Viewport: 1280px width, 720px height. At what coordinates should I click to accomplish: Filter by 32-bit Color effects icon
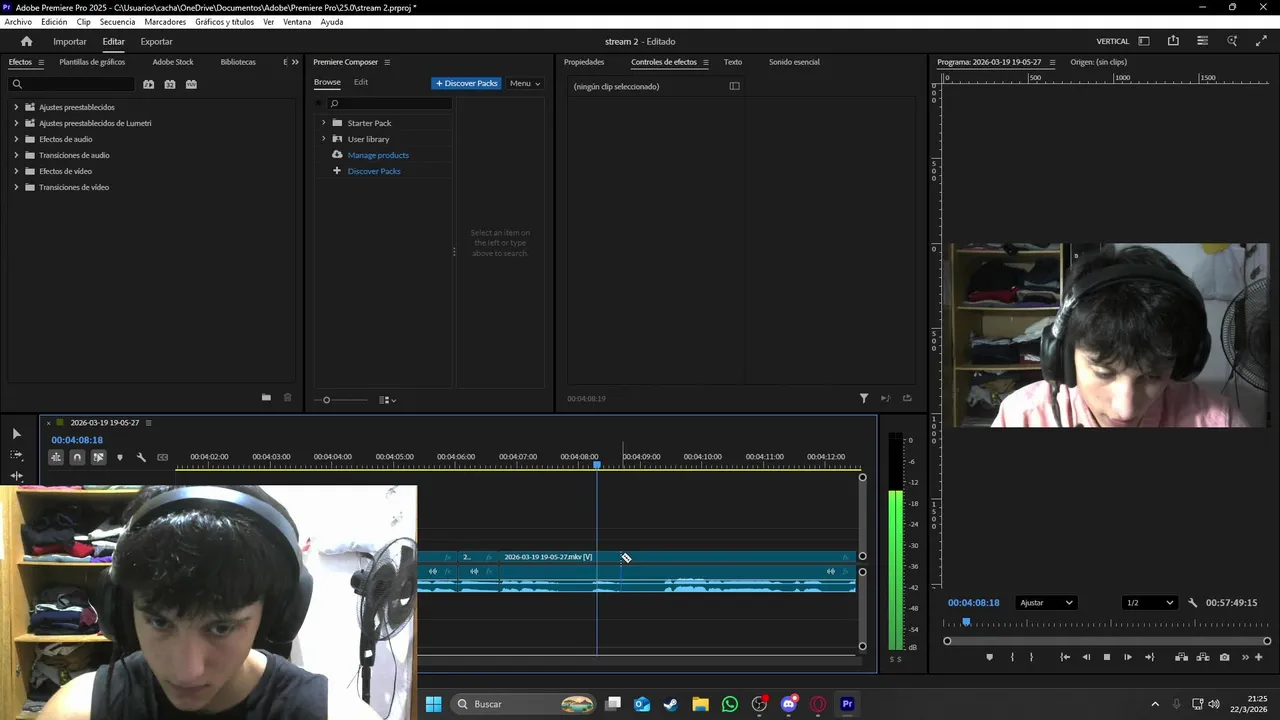(x=170, y=84)
